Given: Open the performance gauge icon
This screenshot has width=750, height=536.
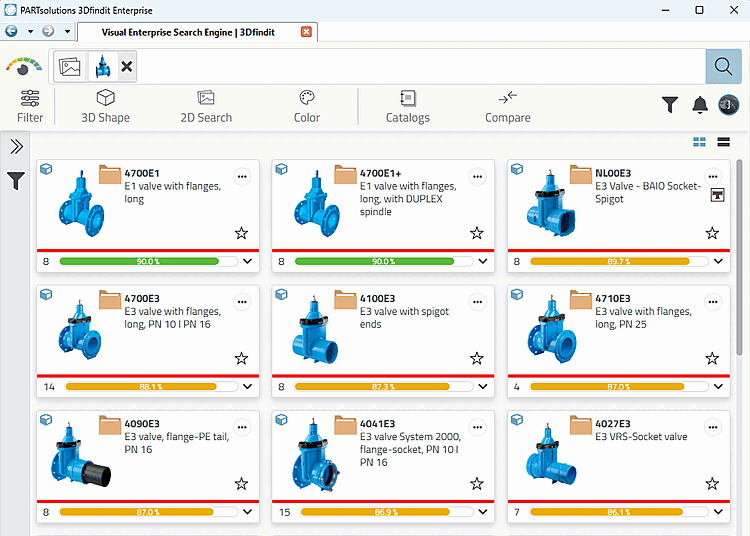Looking at the screenshot, I should pyautogui.click(x=23, y=67).
